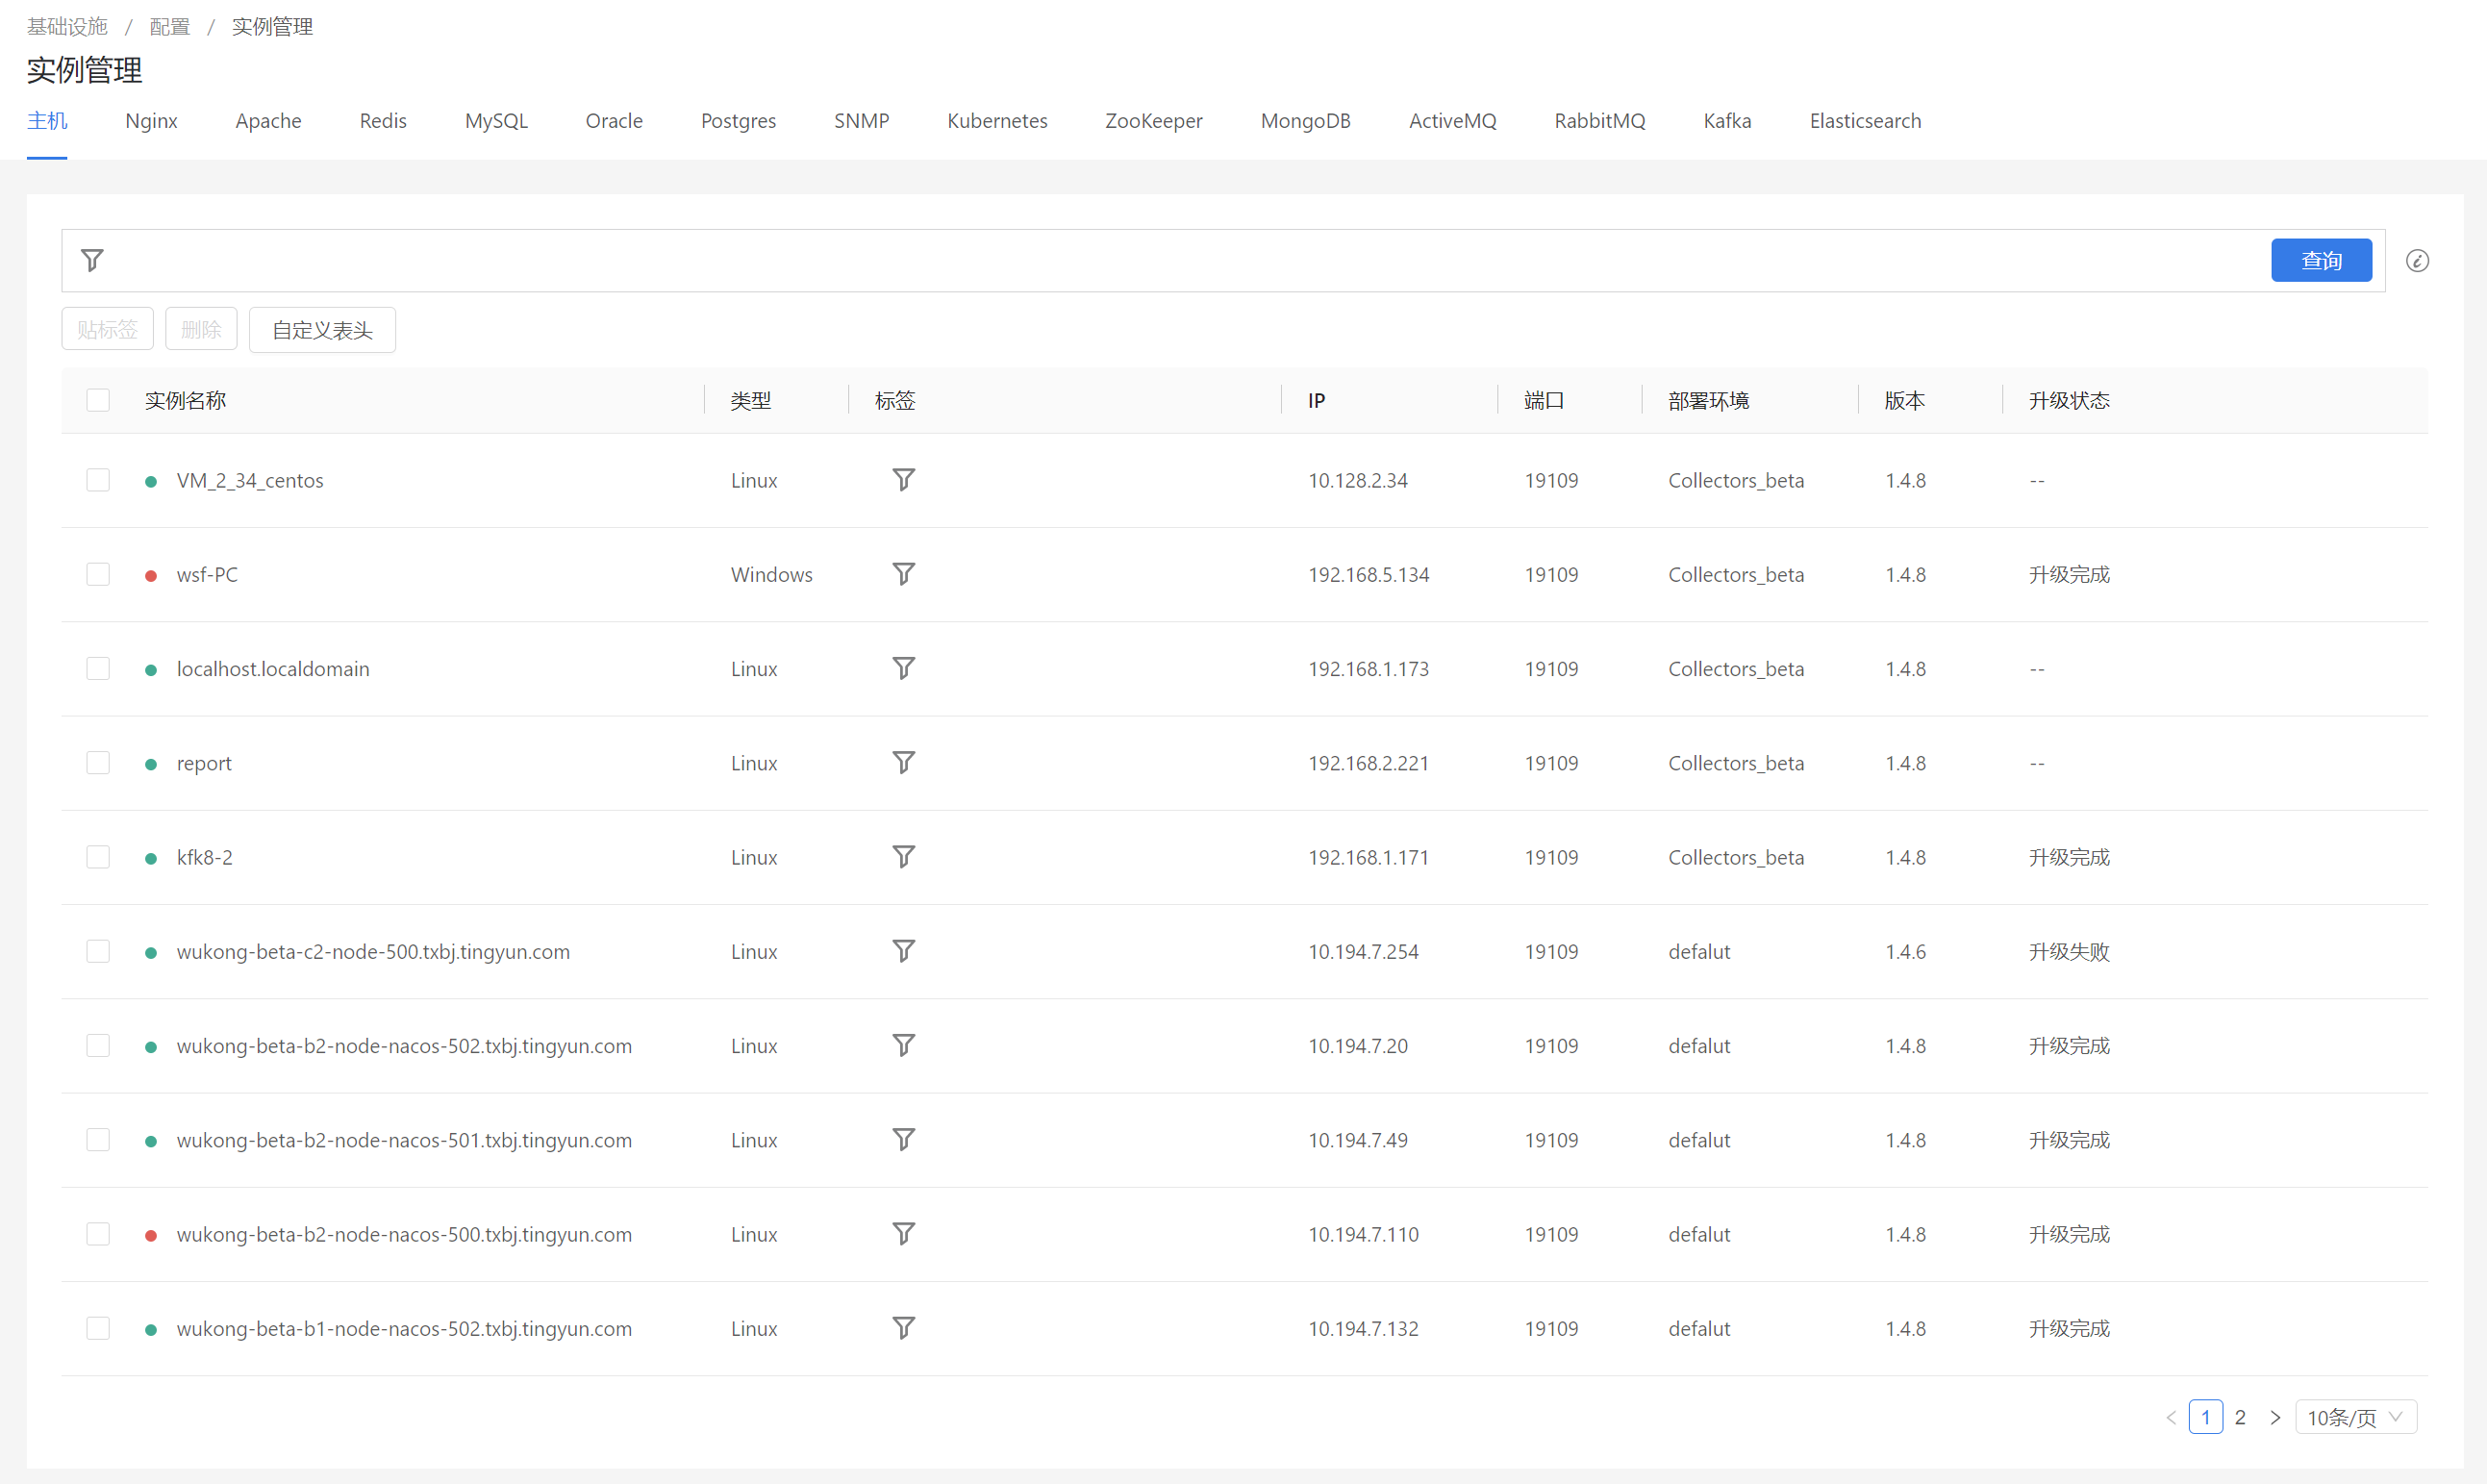The image size is (2487, 1484).
Task: Switch to the Apache tab
Action: click(x=268, y=121)
